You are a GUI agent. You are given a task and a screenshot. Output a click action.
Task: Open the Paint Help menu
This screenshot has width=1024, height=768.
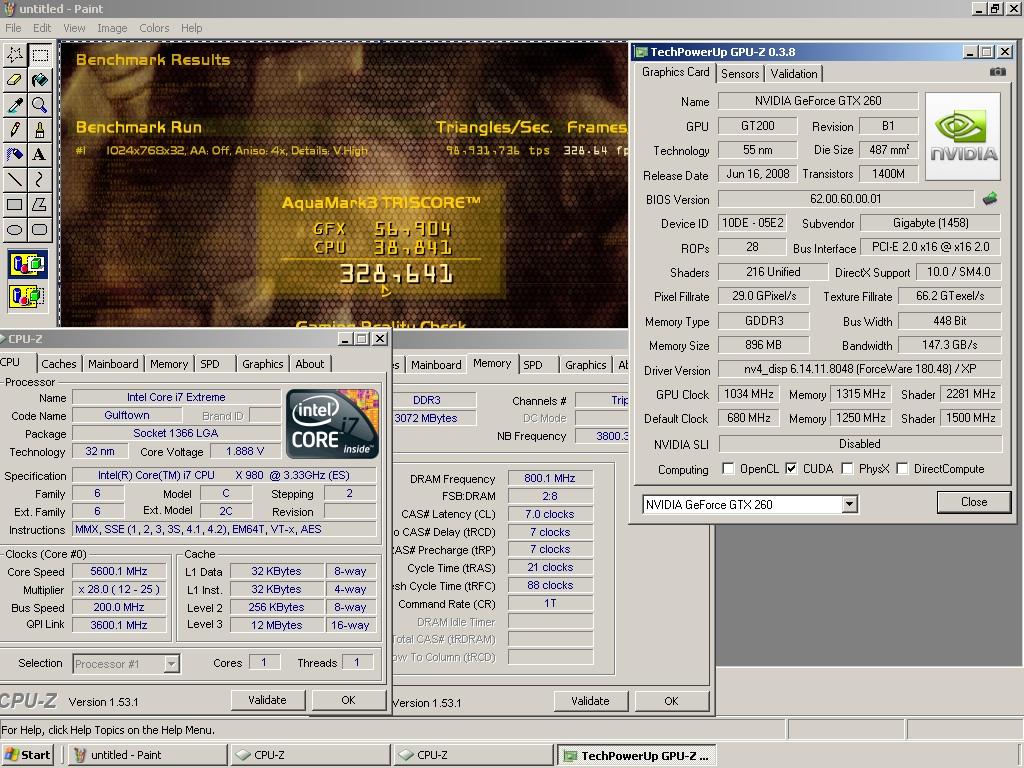[191, 28]
